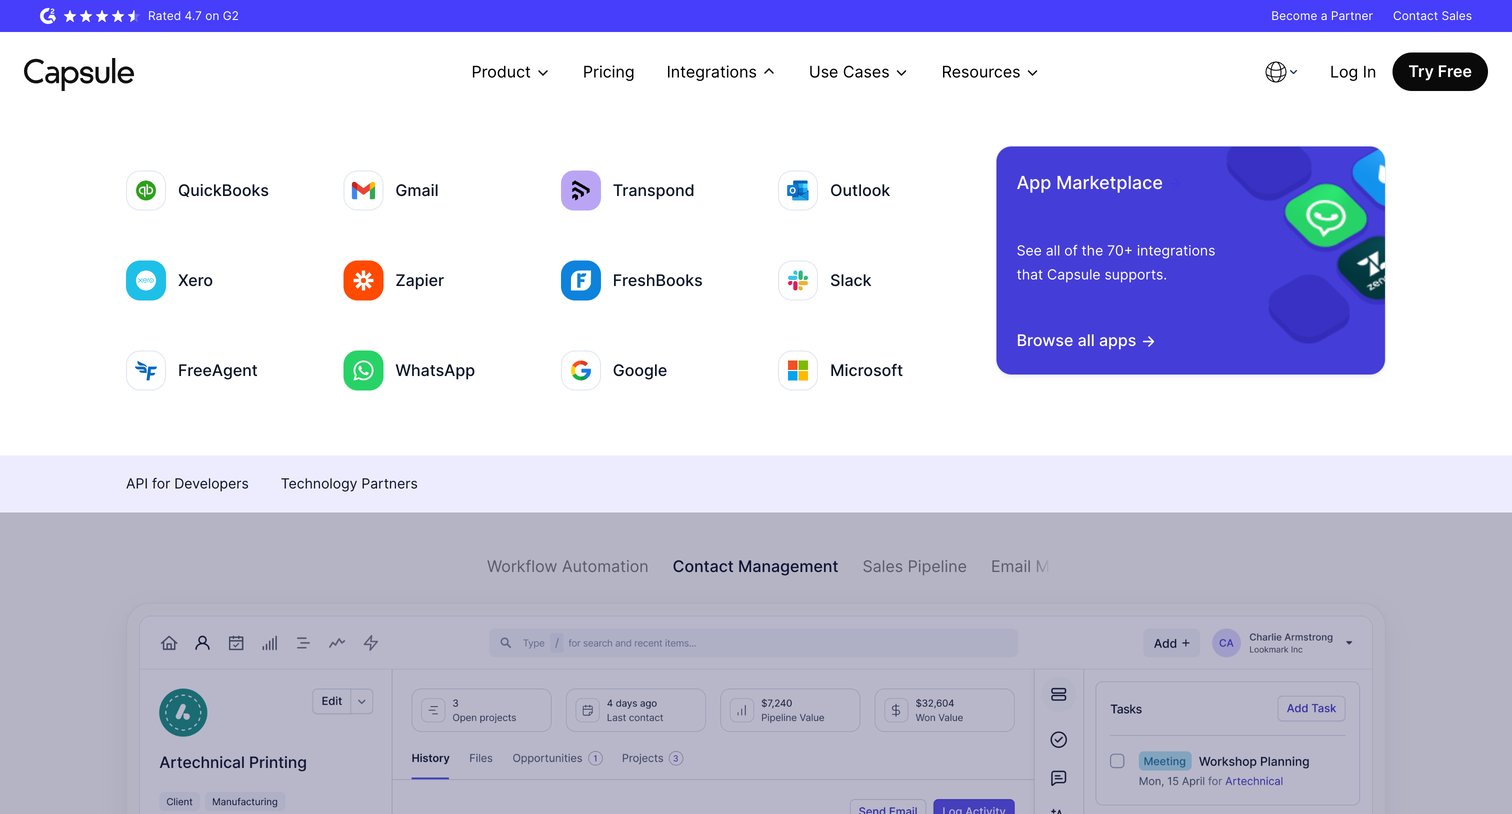This screenshot has height=814, width=1512.
Task: Open the reports line-chart icon
Action: [337, 643]
